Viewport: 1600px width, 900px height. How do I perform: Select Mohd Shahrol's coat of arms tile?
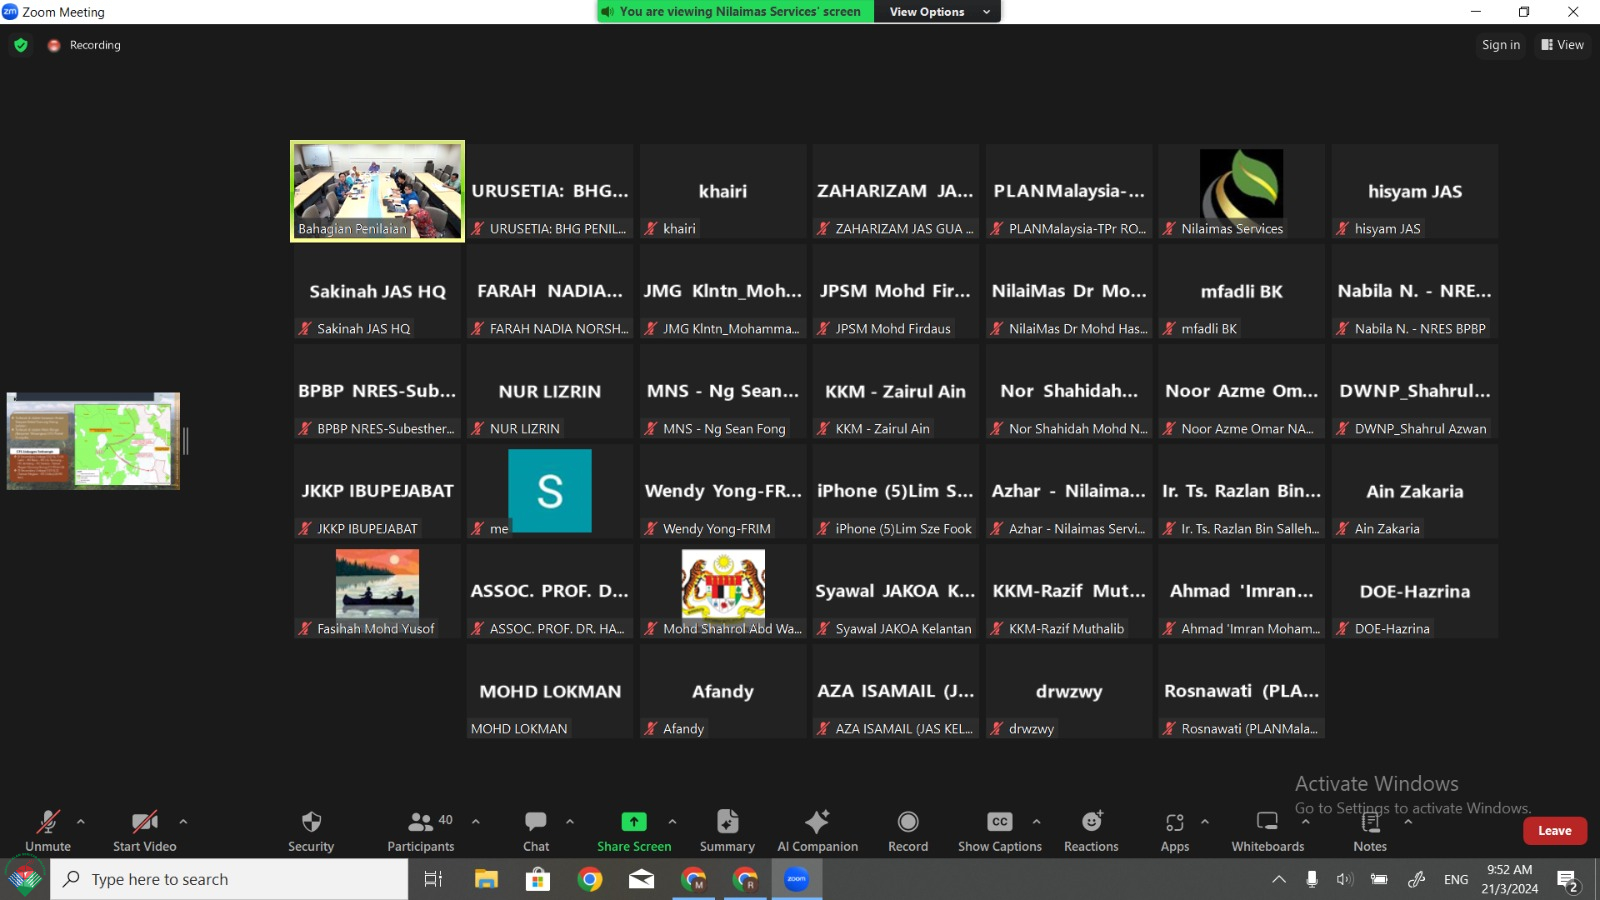(723, 591)
